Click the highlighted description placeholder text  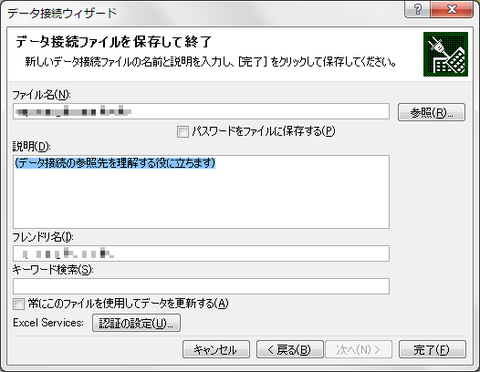click(x=115, y=163)
